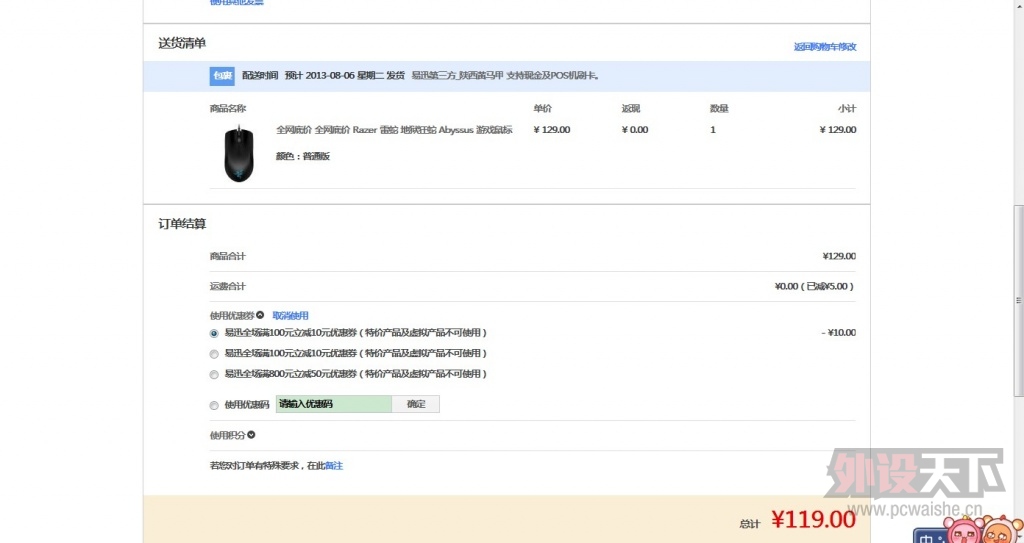1024x543 pixels.
Task: Click the ¥0.00 (已减¥5.00) shipping value
Action: 814,286
